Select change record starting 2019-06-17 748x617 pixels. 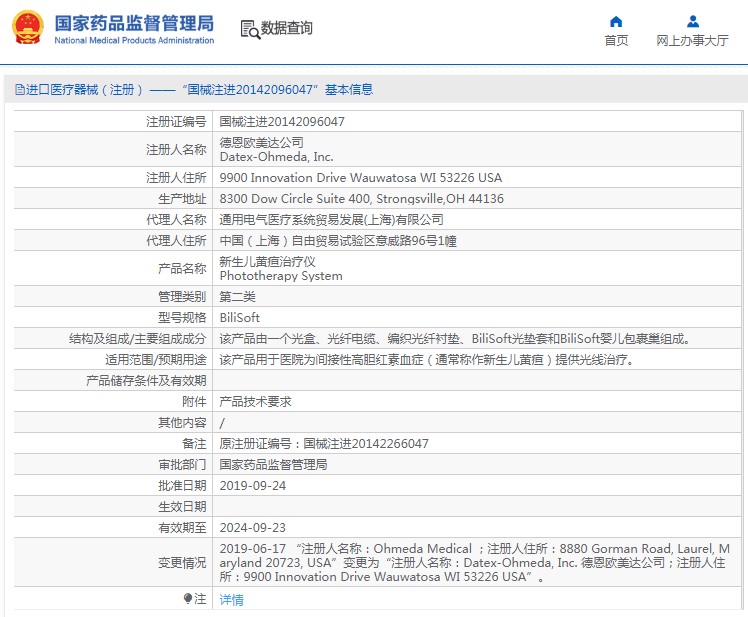[475, 563]
